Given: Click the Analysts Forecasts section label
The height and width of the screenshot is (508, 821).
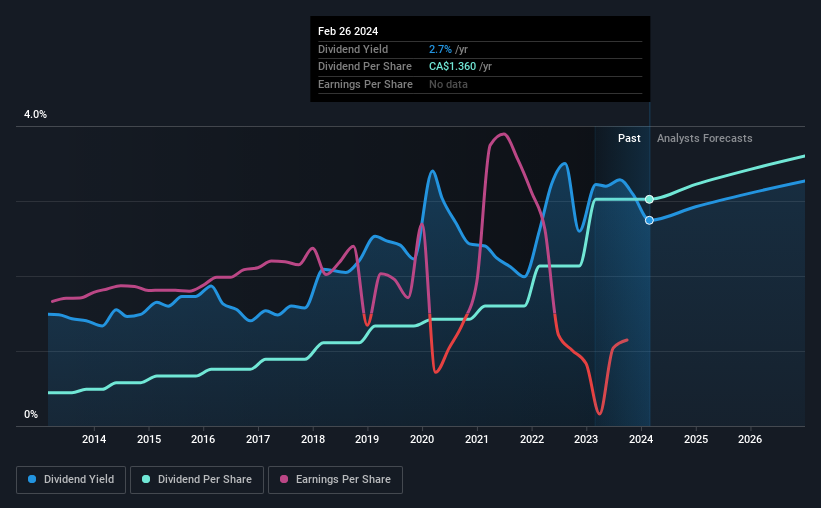Looking at the screenshot, I should coord(705,138).
